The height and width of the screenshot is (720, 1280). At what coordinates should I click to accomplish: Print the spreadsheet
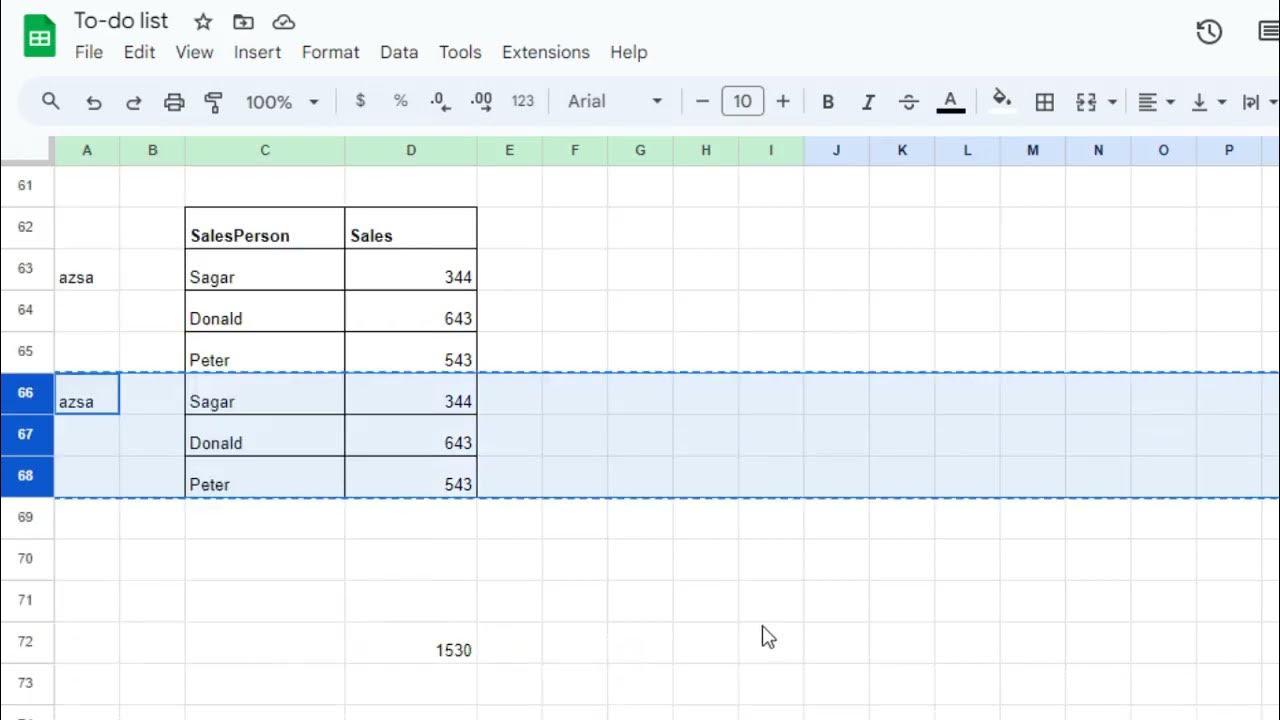(174, 102)
